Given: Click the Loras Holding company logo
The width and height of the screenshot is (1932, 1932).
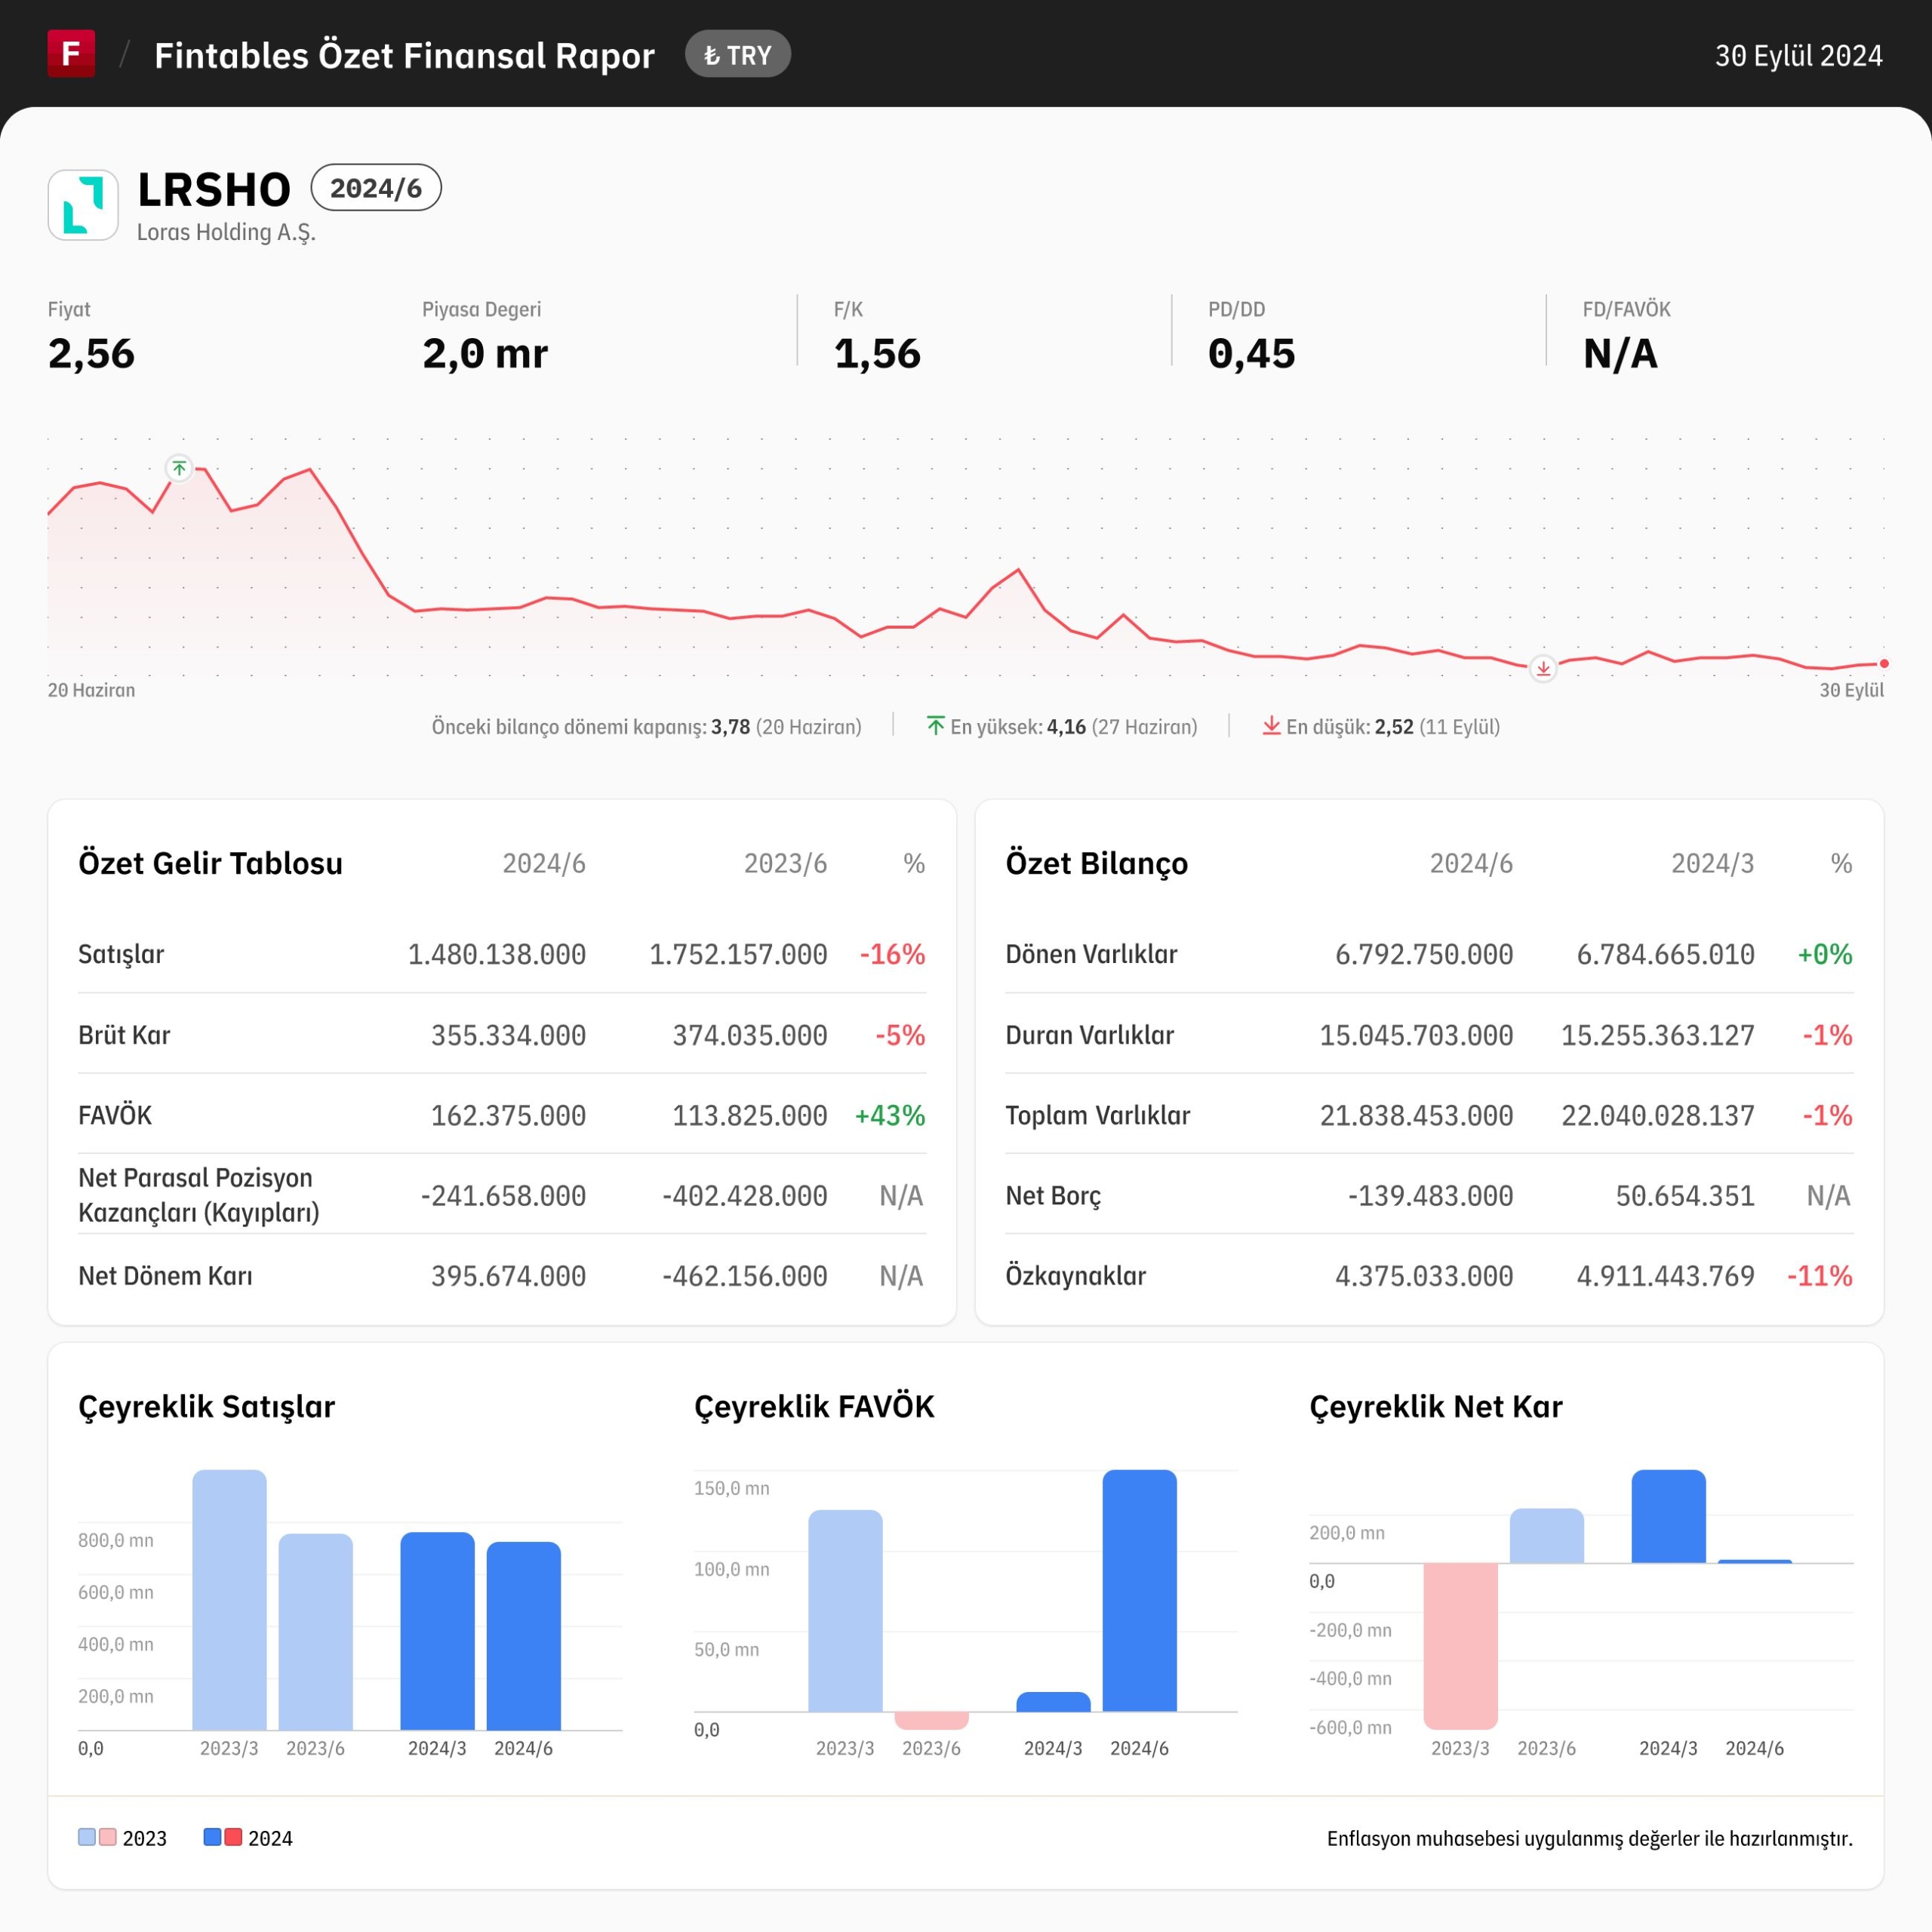Looking at the screenshot, I should coord(83,205).
